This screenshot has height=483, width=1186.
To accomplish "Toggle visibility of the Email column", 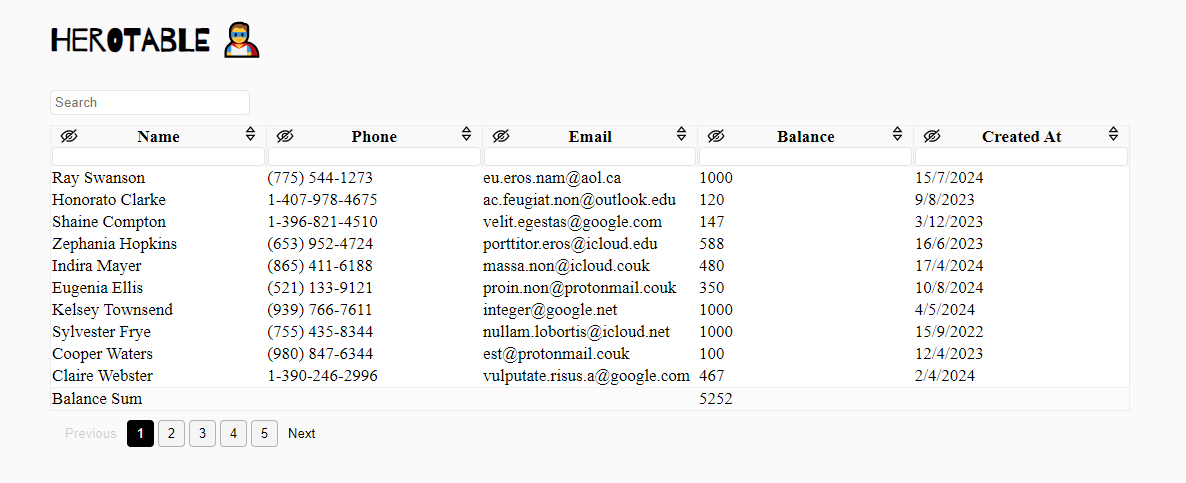I will click(501, 136).
